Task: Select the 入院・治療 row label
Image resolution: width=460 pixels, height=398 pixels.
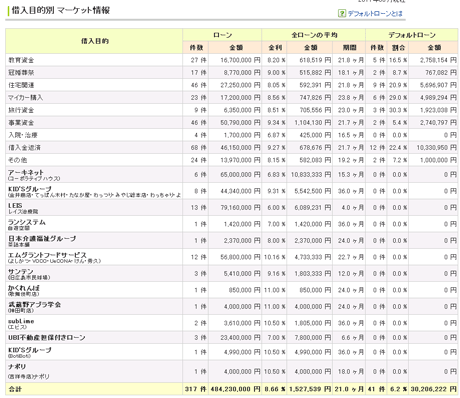Action: (23, 135)
